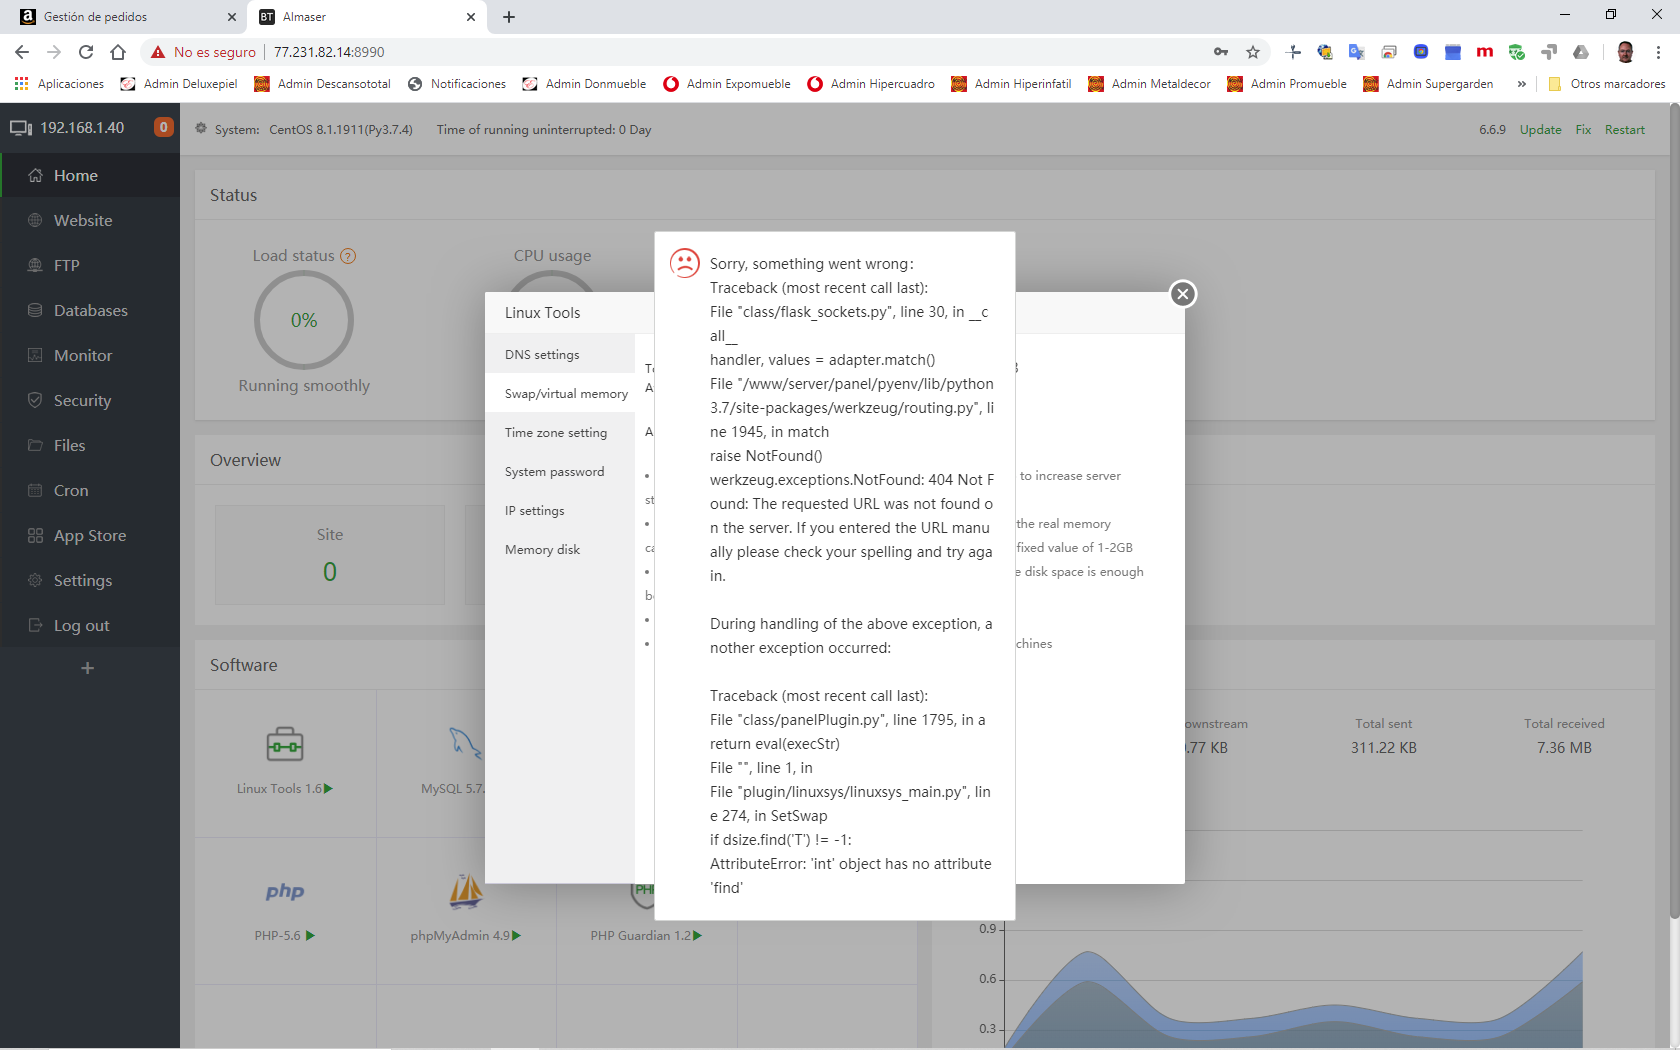1680x1050 pixels.
Task: Click the red 'm' extension icon
Action: pos(1485,52)
